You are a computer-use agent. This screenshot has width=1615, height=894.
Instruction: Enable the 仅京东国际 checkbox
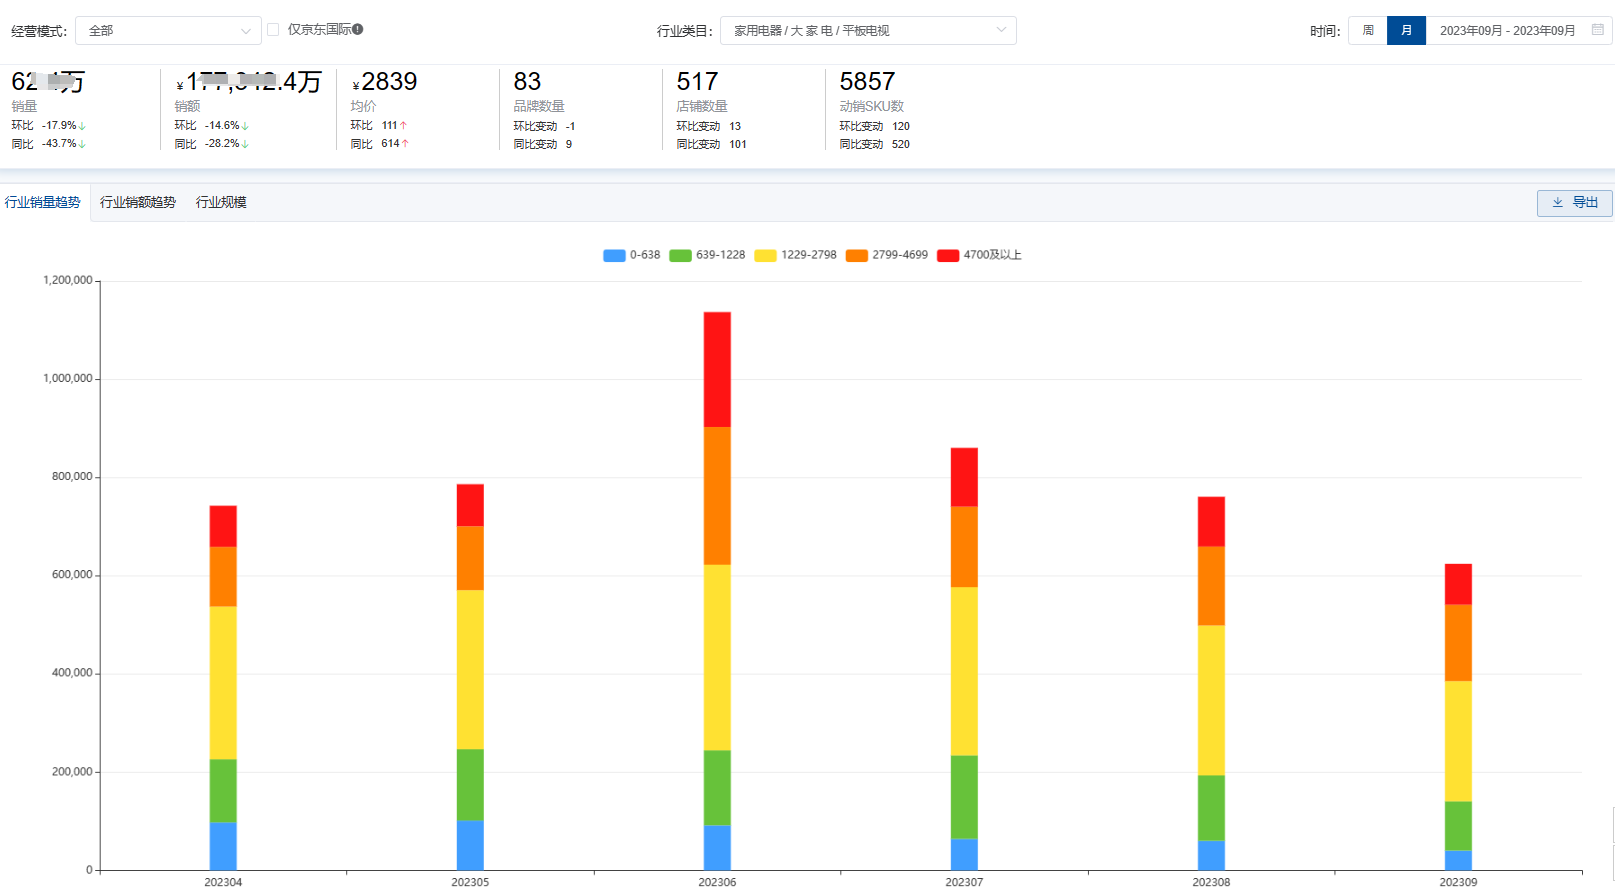[273, 30]
